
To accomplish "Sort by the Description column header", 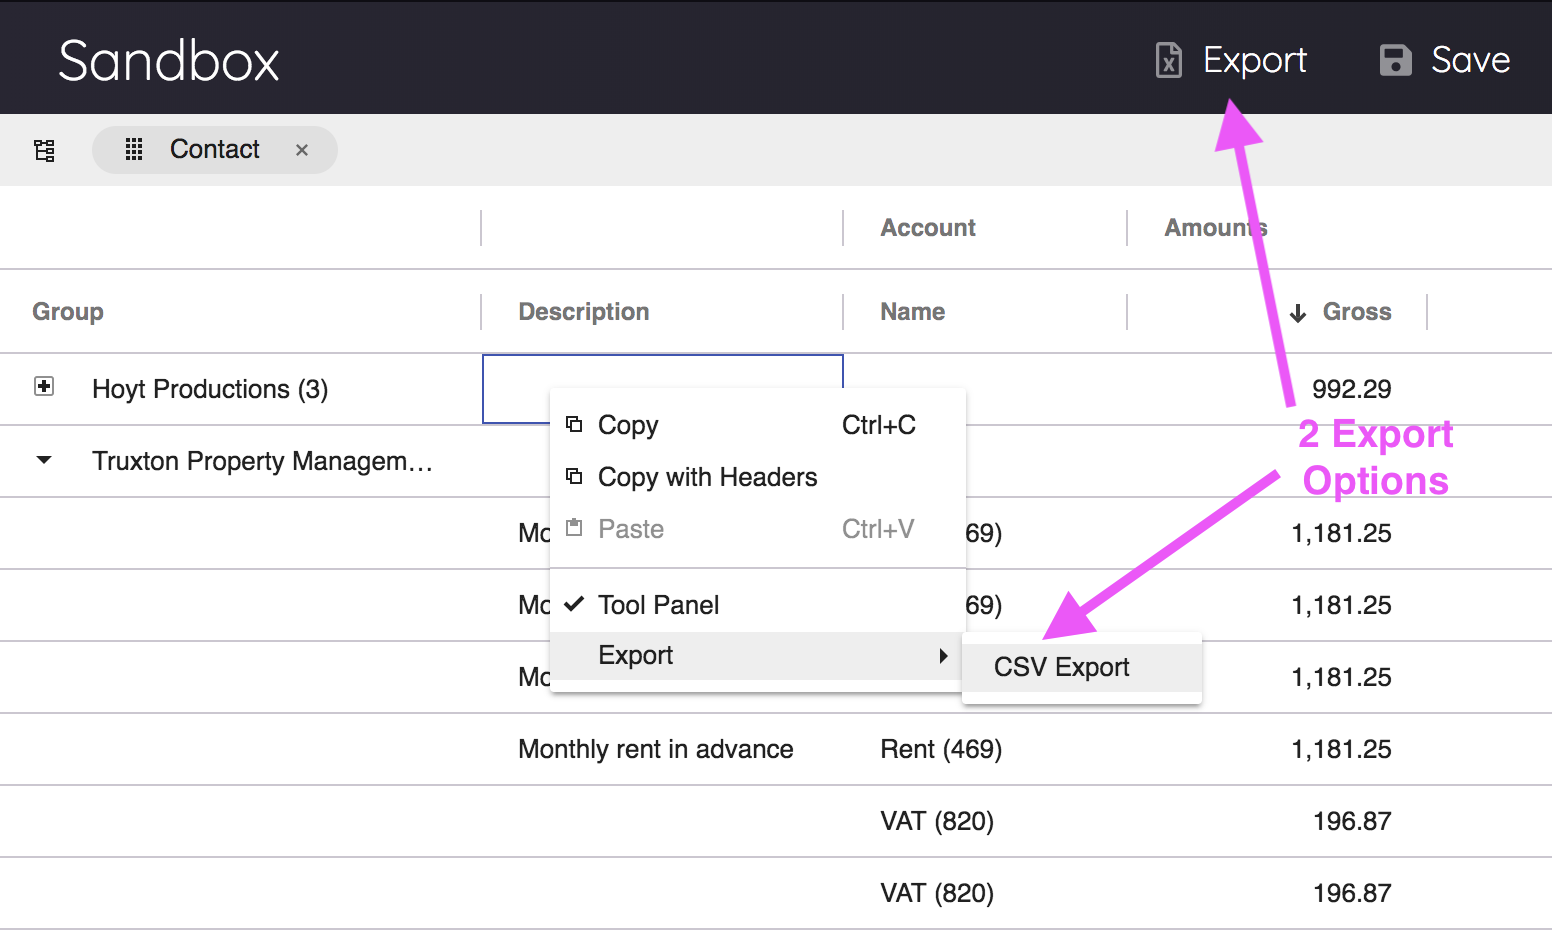I will pyautogui.click(x=584, y=312).
